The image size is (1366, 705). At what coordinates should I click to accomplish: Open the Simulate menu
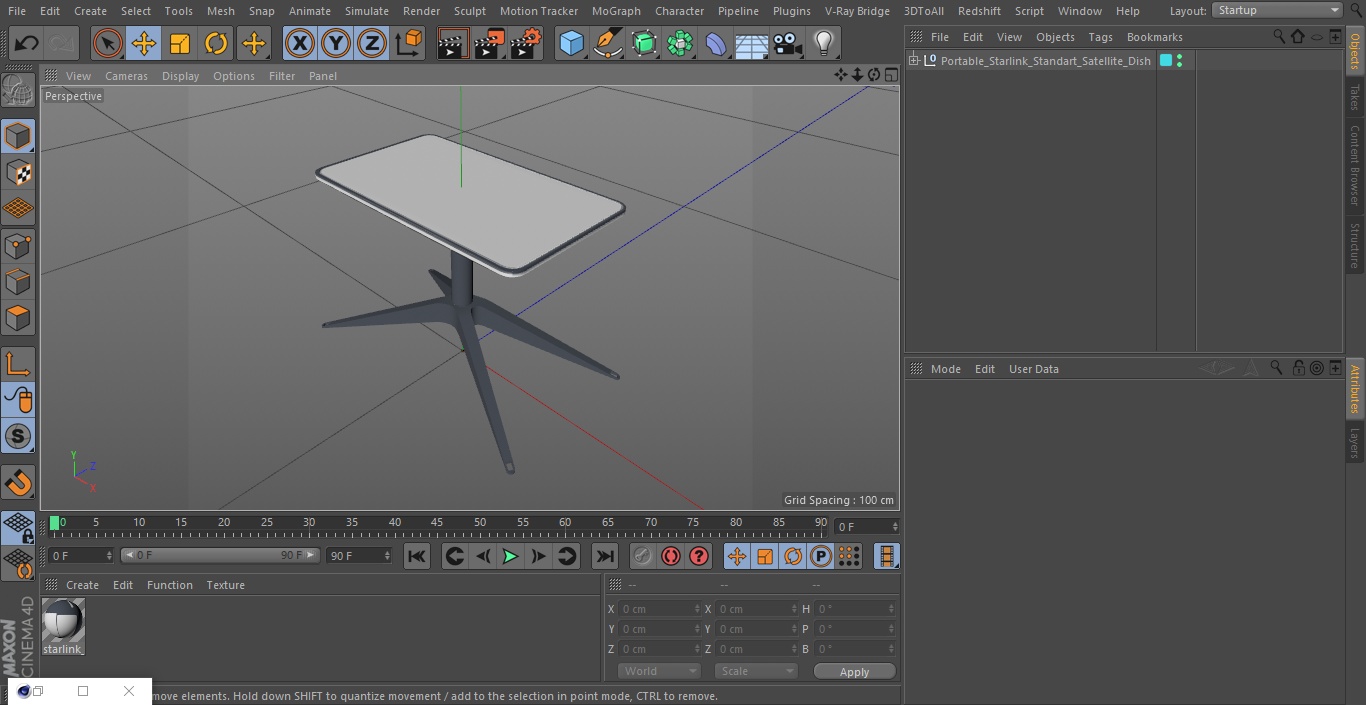click(366, 11)
